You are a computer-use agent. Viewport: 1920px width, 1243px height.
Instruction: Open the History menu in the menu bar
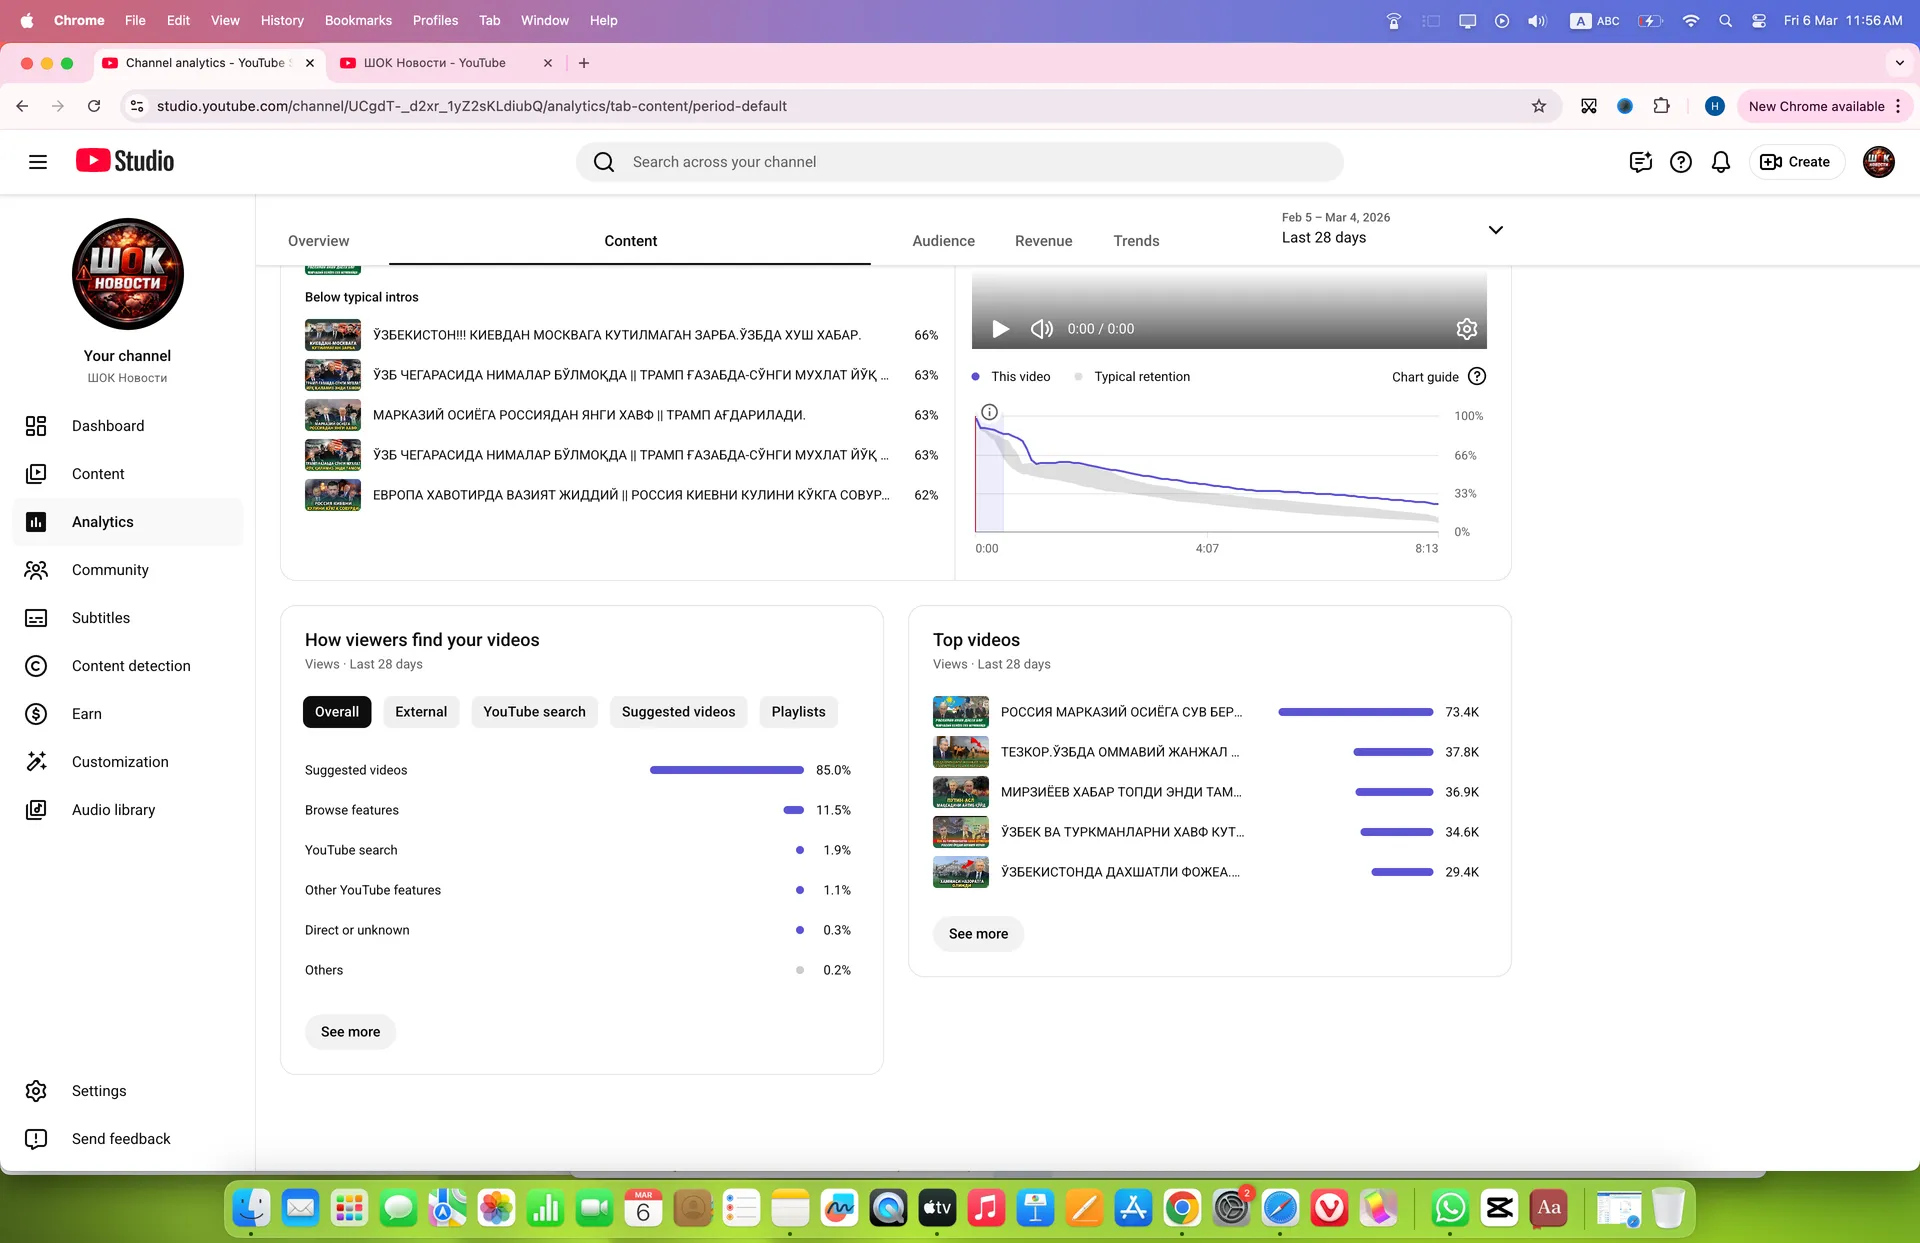282,20
